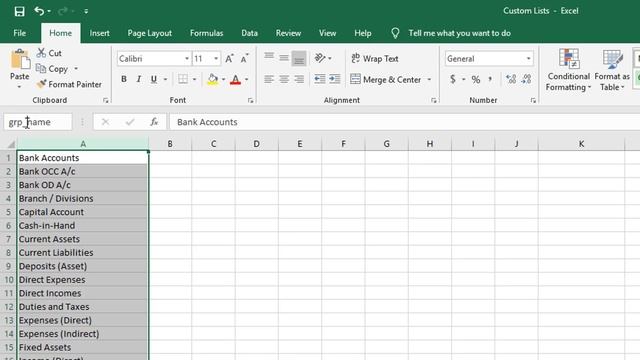Viewport: 640px width, 360px height.
Task: Open the File tab
Action: point(20,33)
